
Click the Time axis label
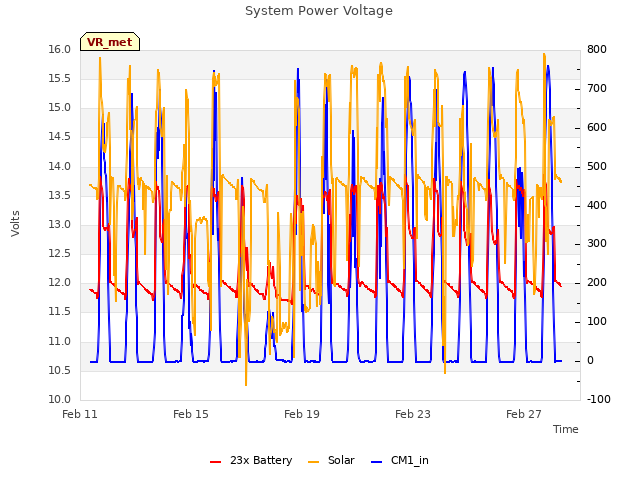coord(566,429)
